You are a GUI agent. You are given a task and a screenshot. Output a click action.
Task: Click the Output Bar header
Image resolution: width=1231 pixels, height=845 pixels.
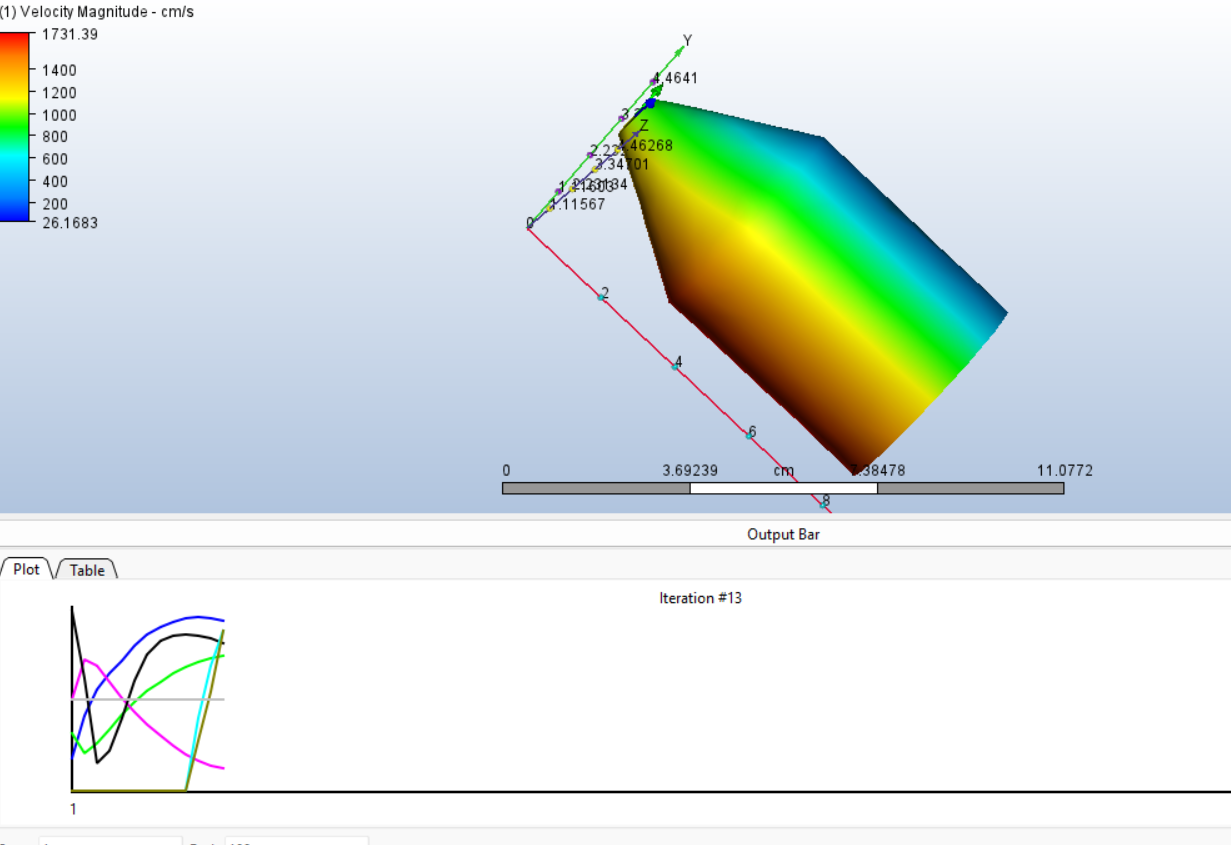[x=785, y=534]
